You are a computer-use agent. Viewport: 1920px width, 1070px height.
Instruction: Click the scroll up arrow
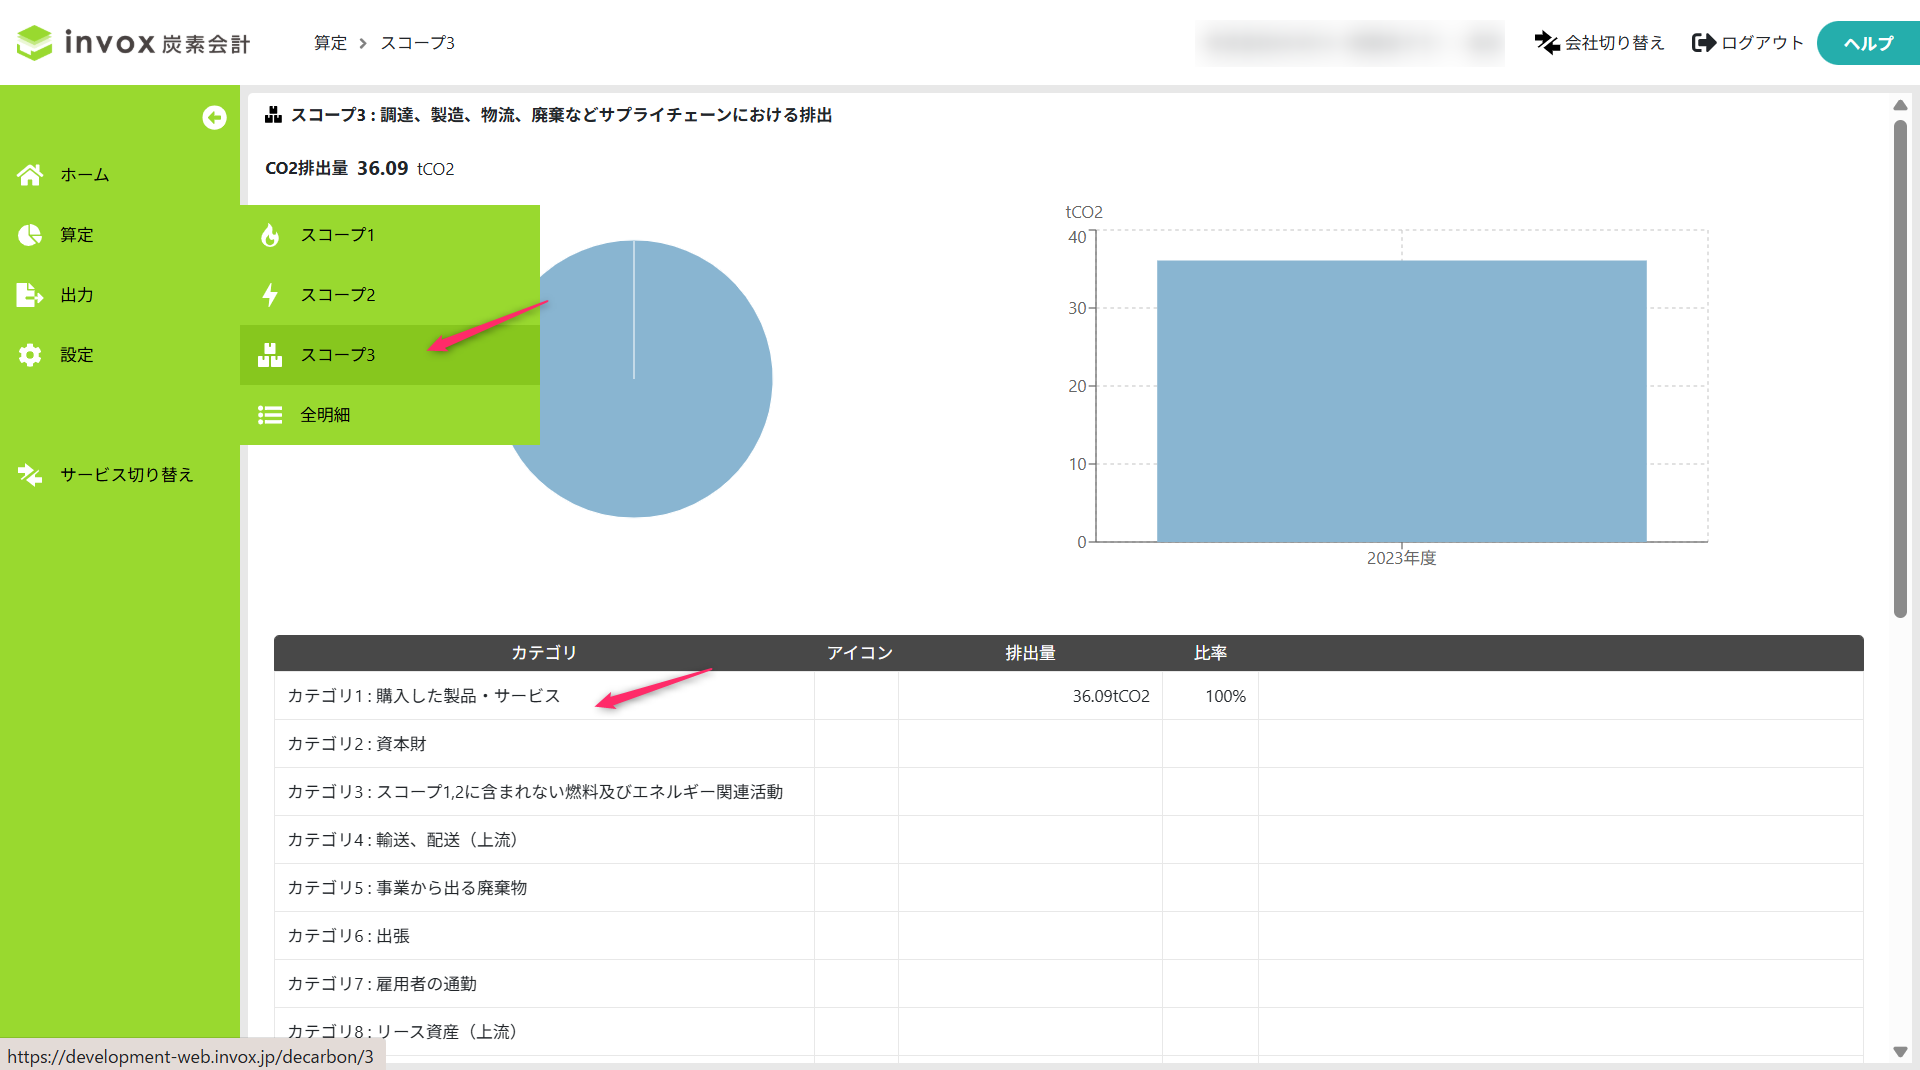(x=1900, y=105)
